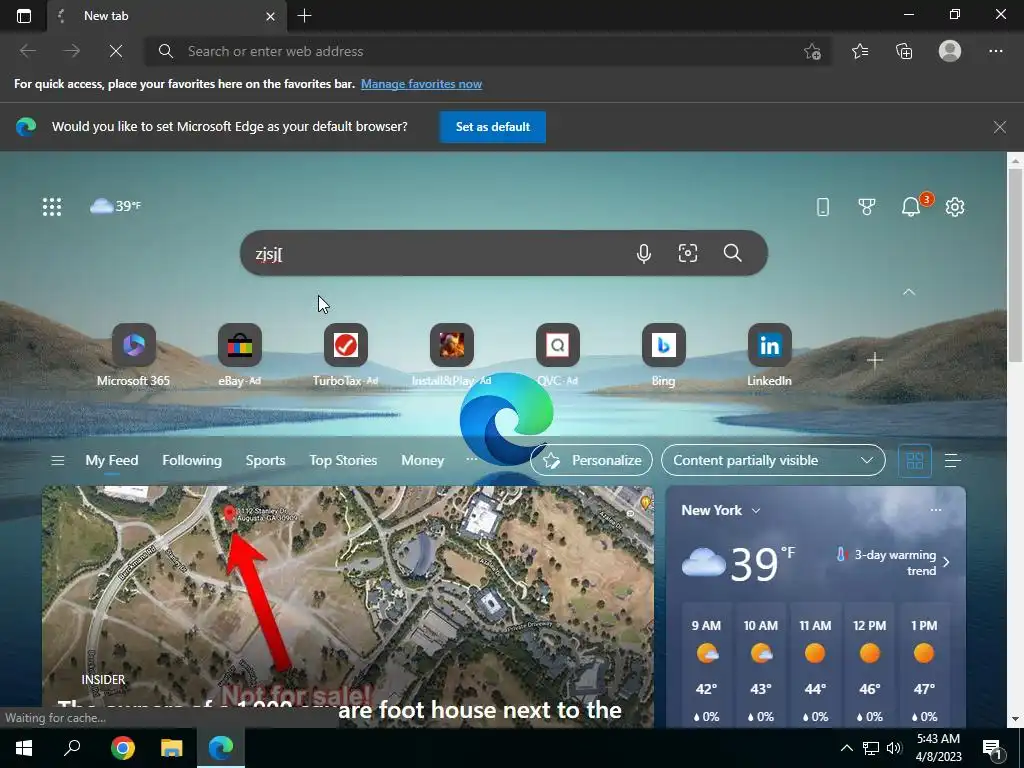Open the Rewards trophy icon
This screenshot has width=1024, height=768.
(x=867, y=207)
